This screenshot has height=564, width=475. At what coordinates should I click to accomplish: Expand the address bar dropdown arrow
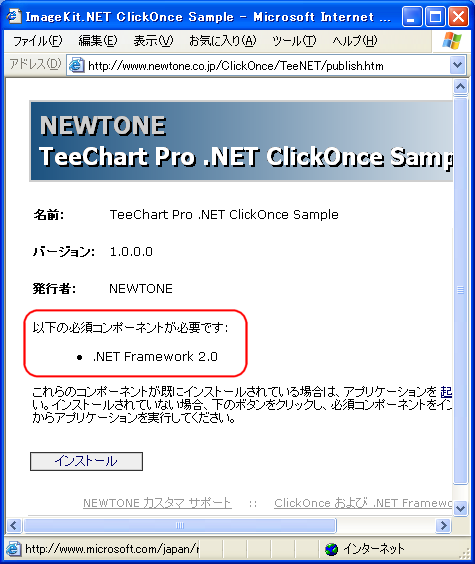pyautogui.click(x=457, y=65)
